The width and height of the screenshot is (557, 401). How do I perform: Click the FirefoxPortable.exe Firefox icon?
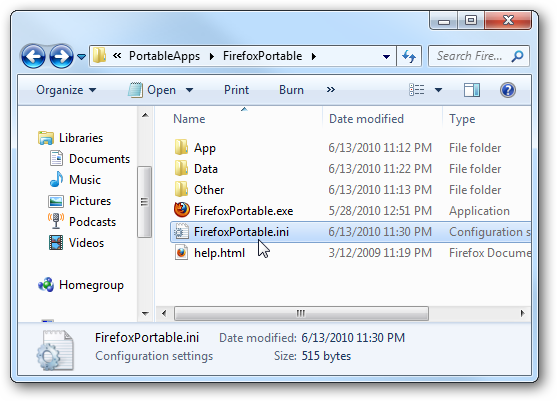point(182,210)
